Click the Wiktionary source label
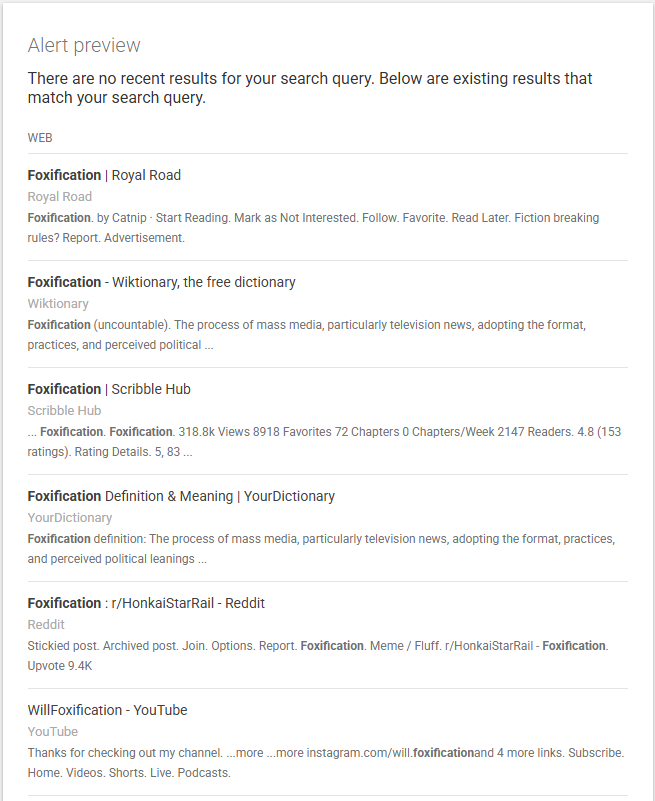The image size is (655, 801). coord(58,304)
